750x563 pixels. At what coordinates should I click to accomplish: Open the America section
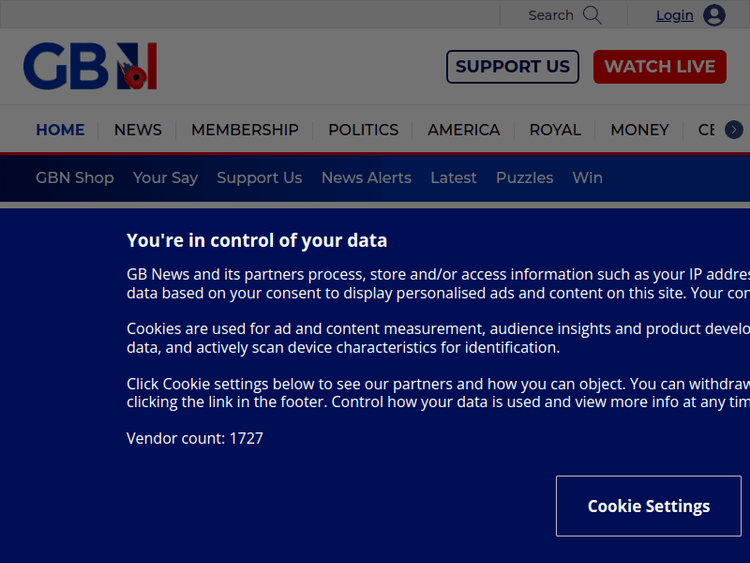coord(463,130)
